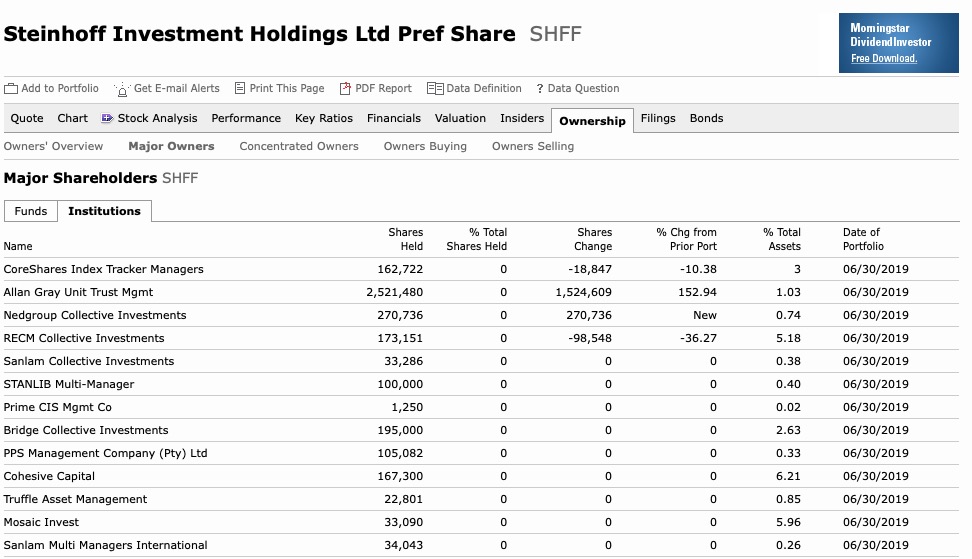Screen dimensions: 972x559
Task: Show the Owners Buying list
Action: [425, 146]
